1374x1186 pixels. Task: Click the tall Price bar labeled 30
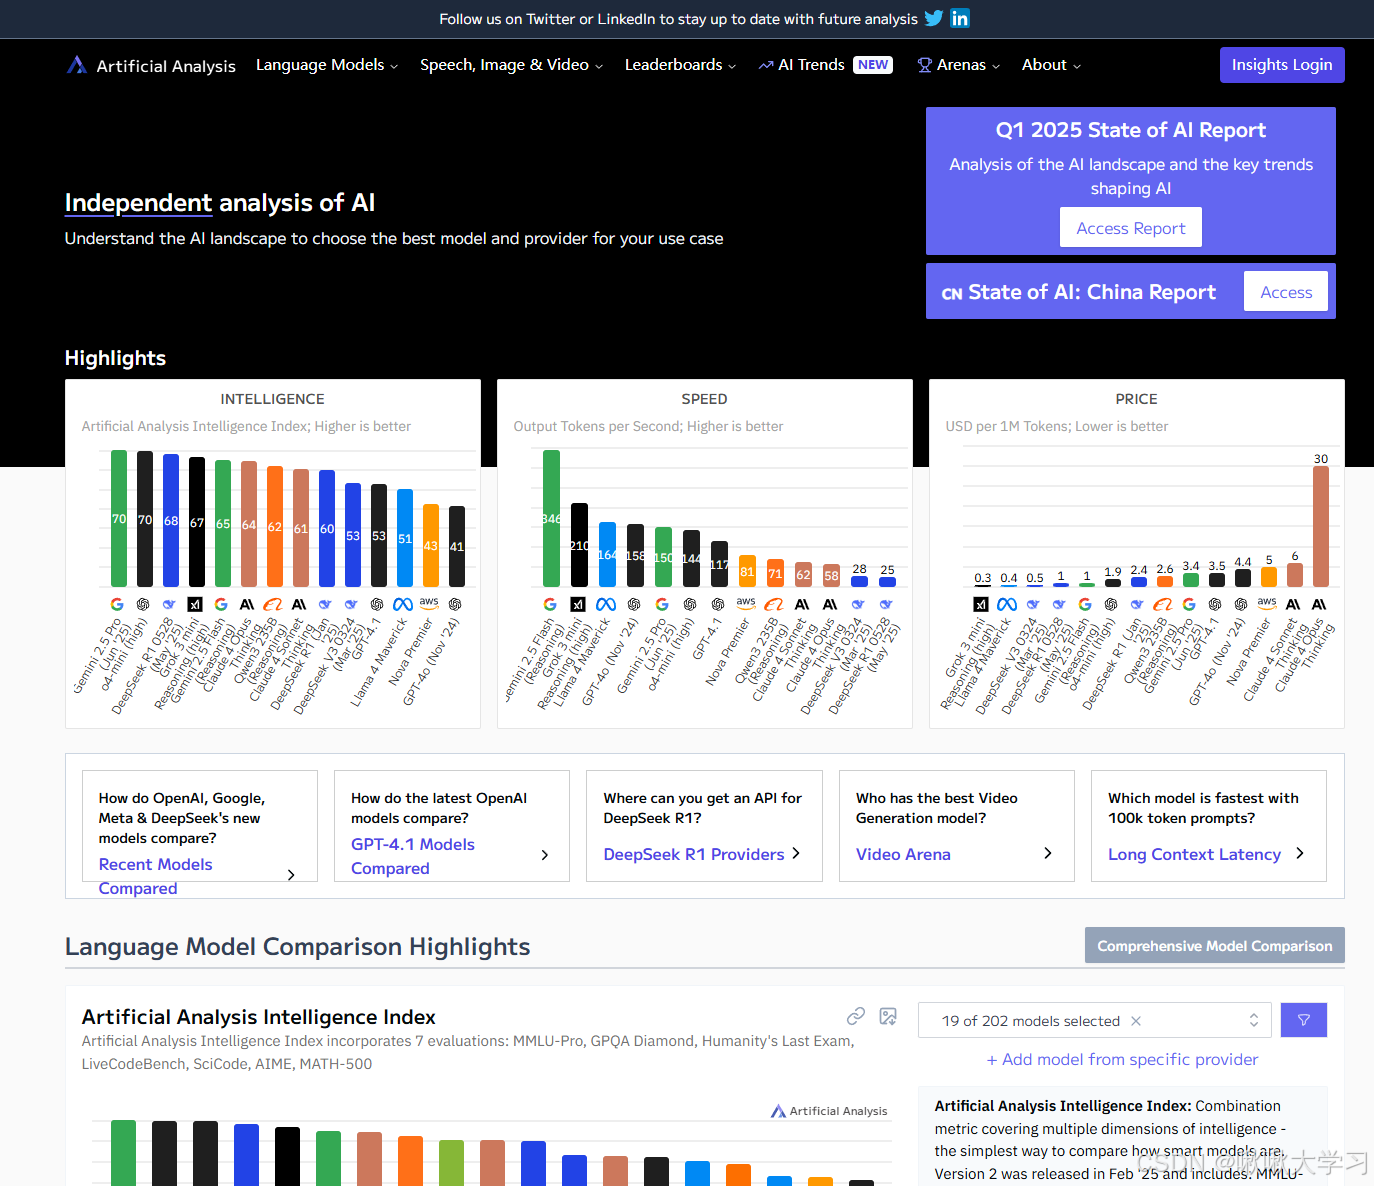[x=1321, y=526]
